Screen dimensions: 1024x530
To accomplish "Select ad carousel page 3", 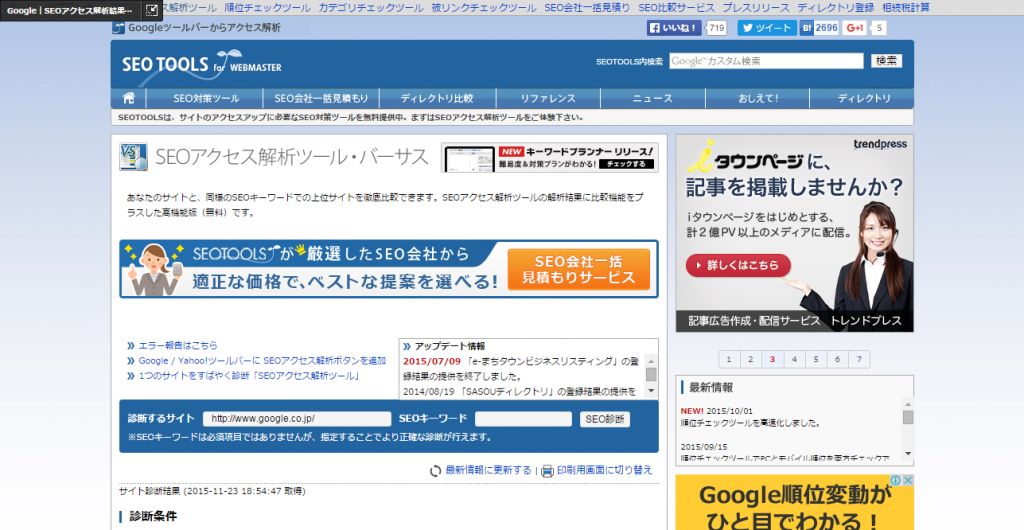I will [773, 359].
